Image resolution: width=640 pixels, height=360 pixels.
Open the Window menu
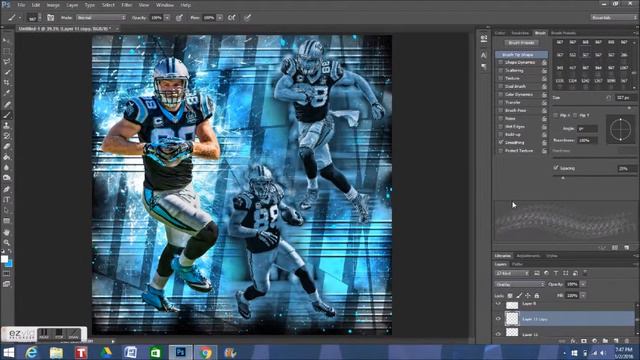pyautogui.click(x=165, y=5)
